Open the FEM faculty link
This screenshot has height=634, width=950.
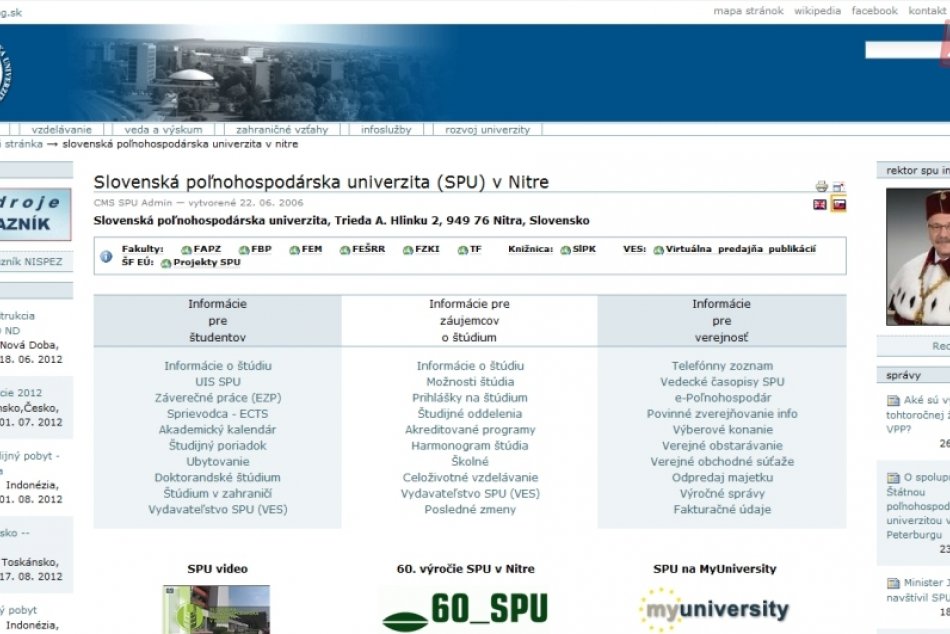[311, 249]
